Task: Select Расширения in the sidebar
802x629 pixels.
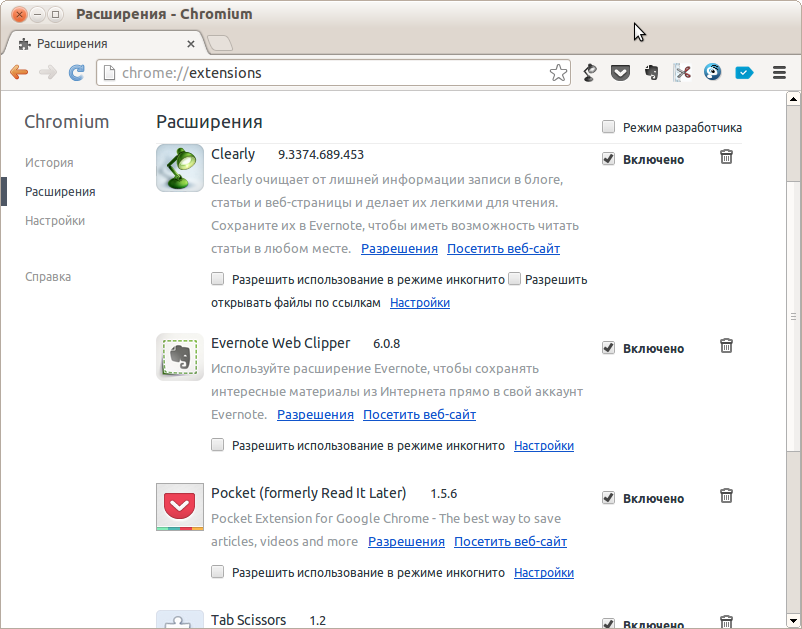Action: [x=60, y=192]
